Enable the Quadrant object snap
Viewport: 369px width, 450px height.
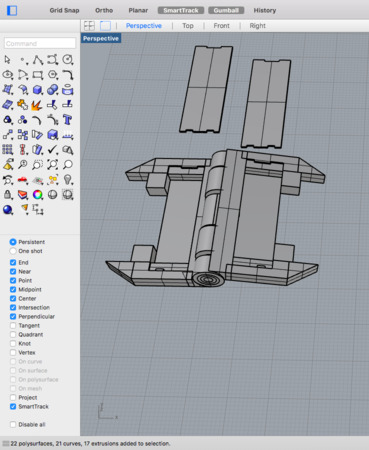pos(13,334)
